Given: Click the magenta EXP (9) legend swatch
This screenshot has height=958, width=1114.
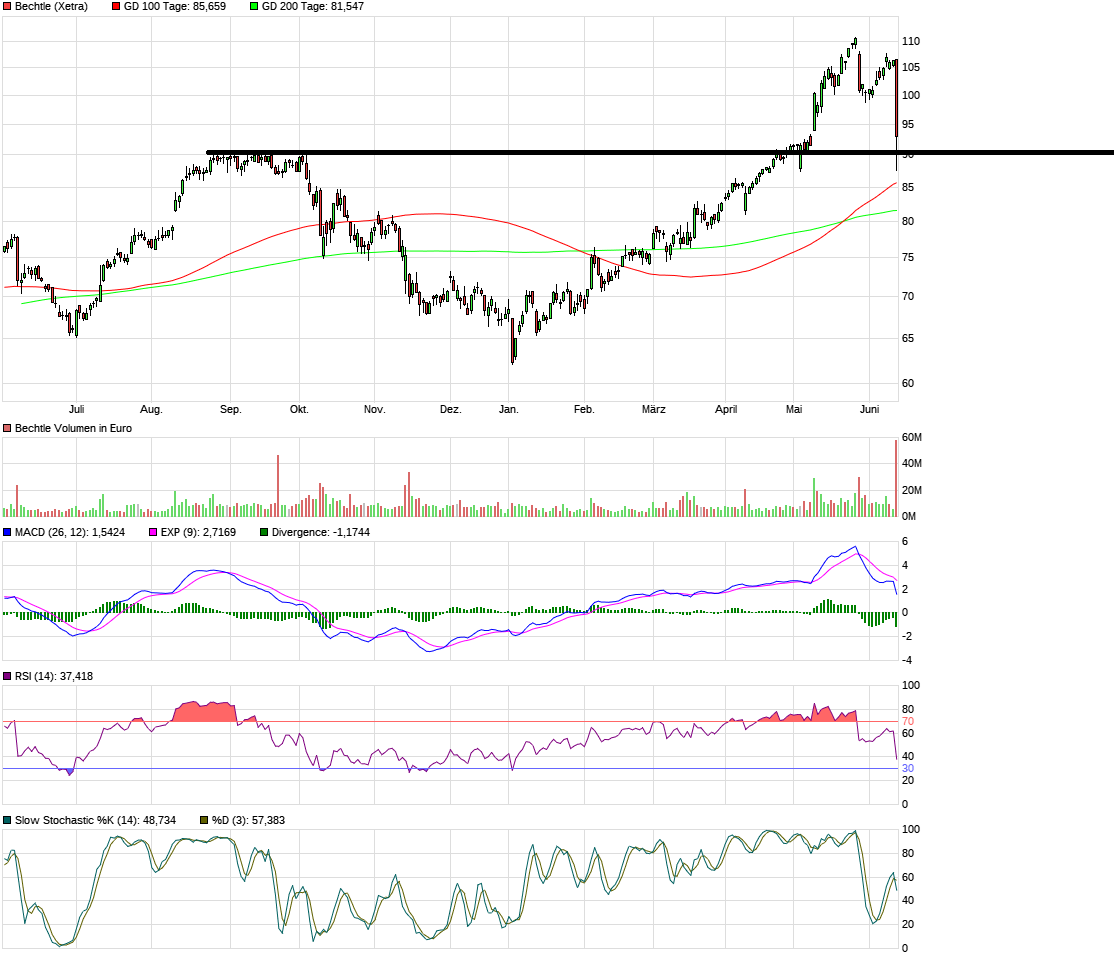Looking at the screenshot, I should (x=153, y=532).
